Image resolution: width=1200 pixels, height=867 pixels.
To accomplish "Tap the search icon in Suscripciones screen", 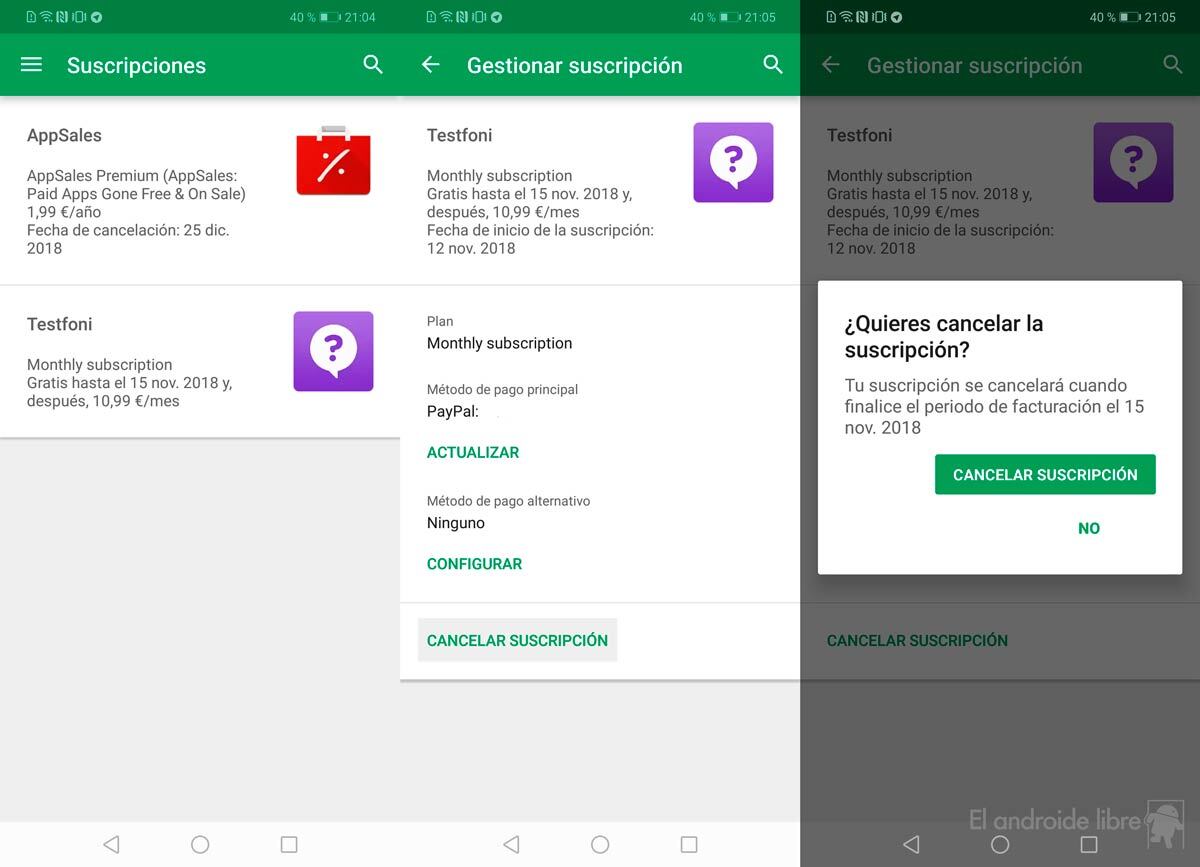I will [373, 65].
